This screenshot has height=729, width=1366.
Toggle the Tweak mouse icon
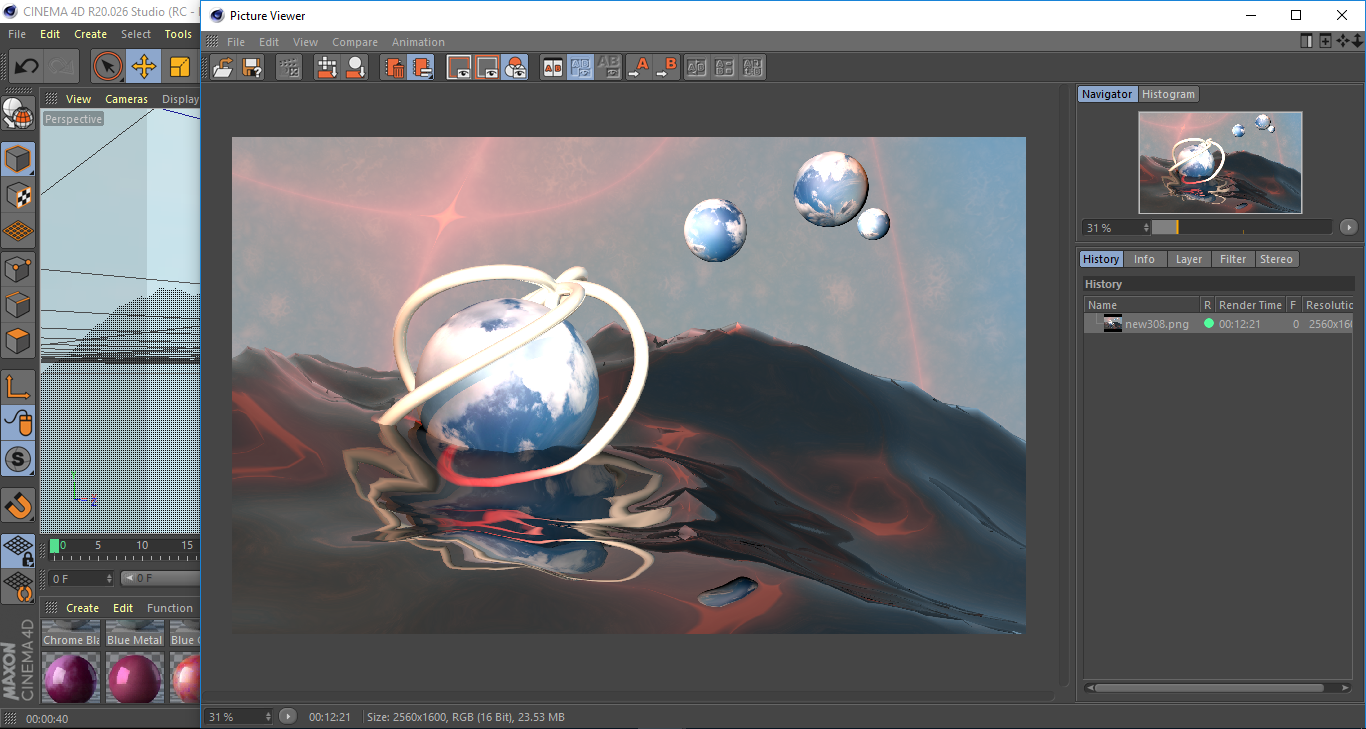pyautogui.click(x=18, y=423)
